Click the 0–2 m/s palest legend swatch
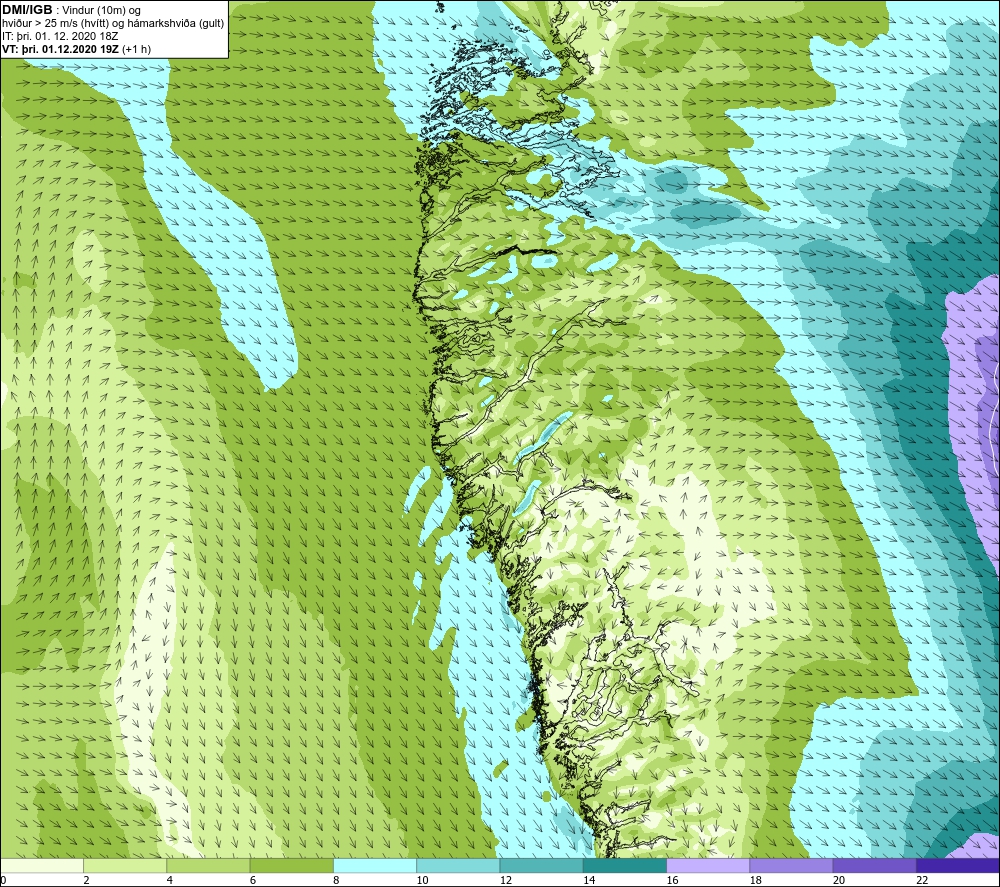The image size is (1000, 887). 41,865
